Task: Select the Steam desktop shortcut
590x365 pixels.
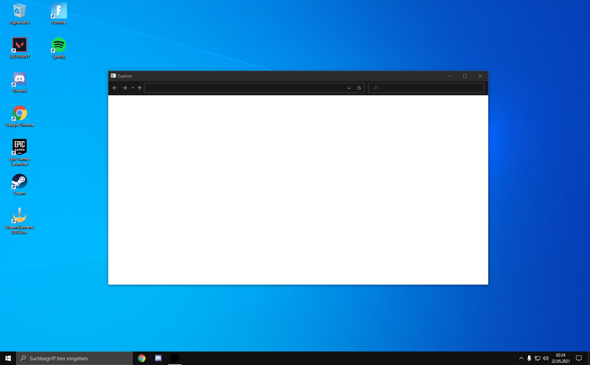Action: pos(20,184)
